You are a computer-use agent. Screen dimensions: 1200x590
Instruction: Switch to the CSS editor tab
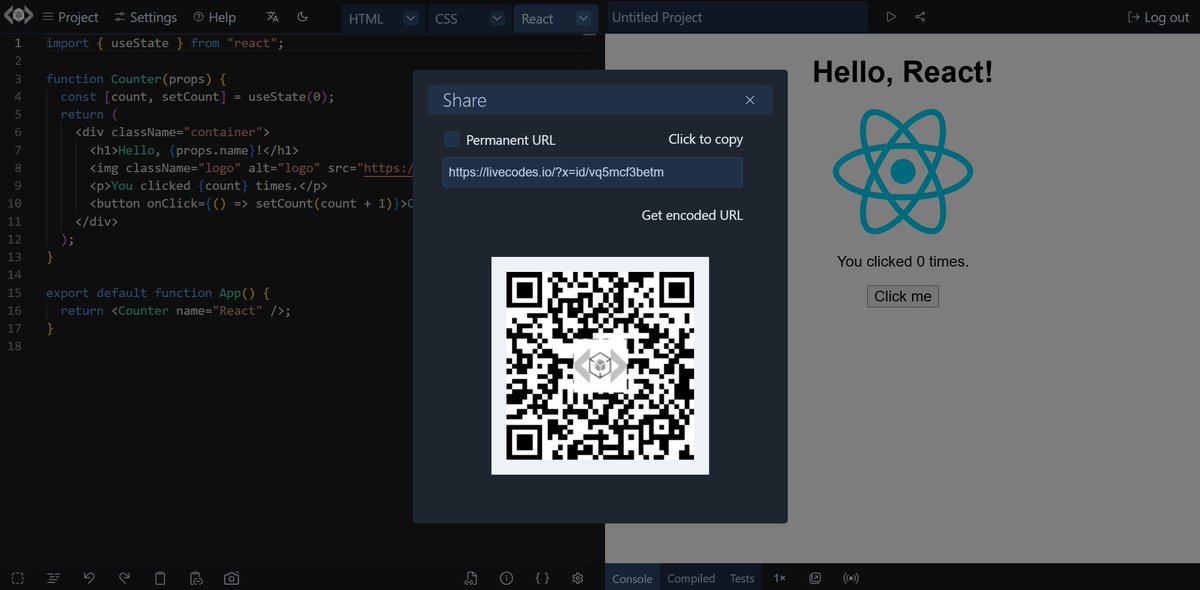(446, 18)
